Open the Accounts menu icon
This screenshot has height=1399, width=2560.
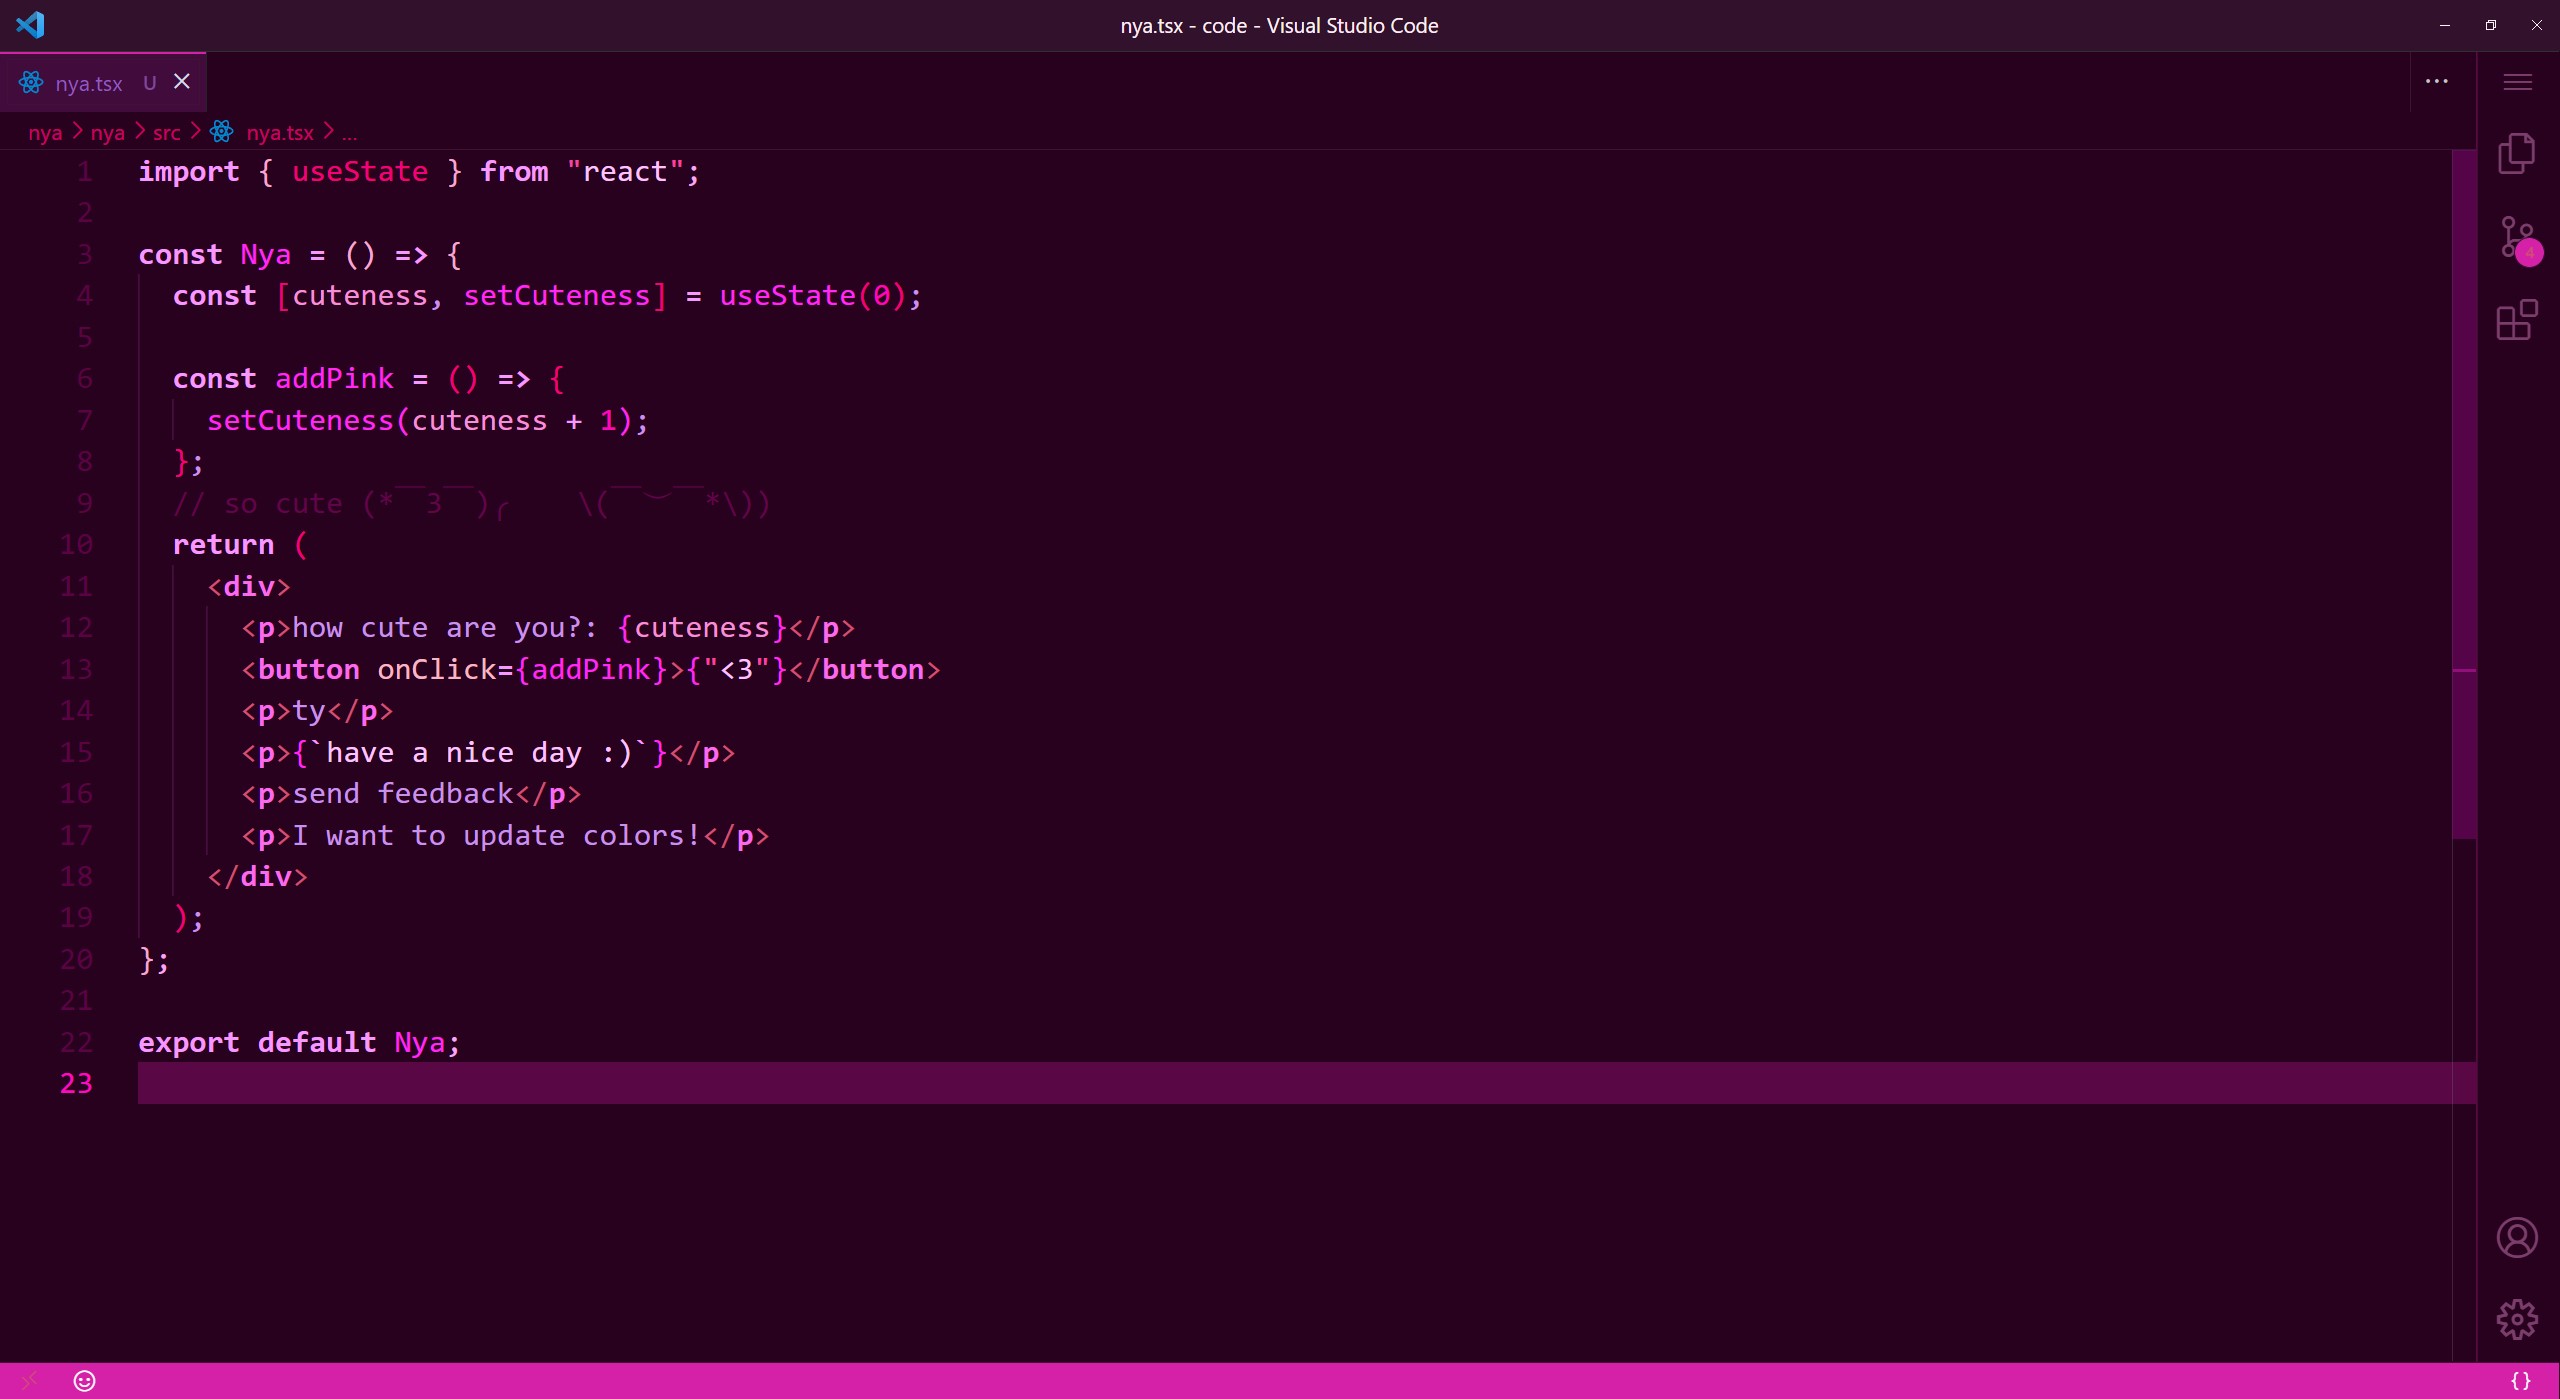tap(2516, 1237)
